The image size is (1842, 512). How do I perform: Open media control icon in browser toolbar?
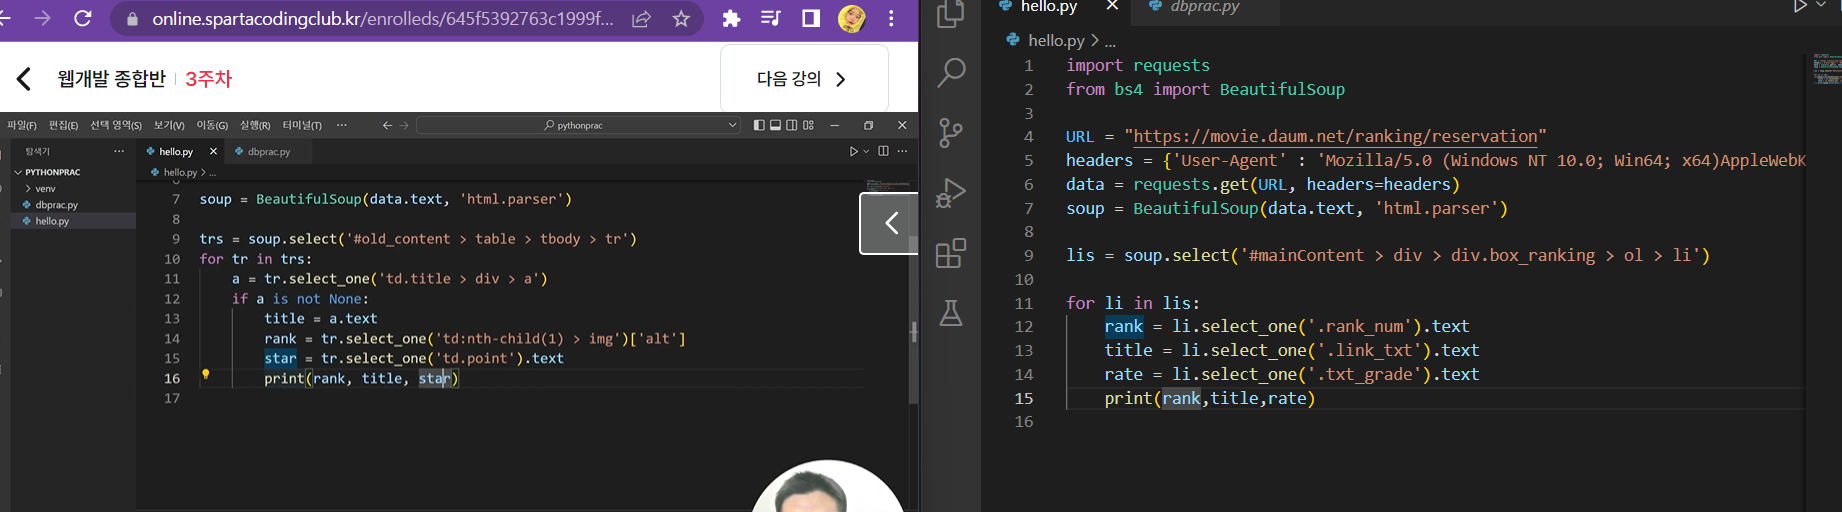[771, 19]
